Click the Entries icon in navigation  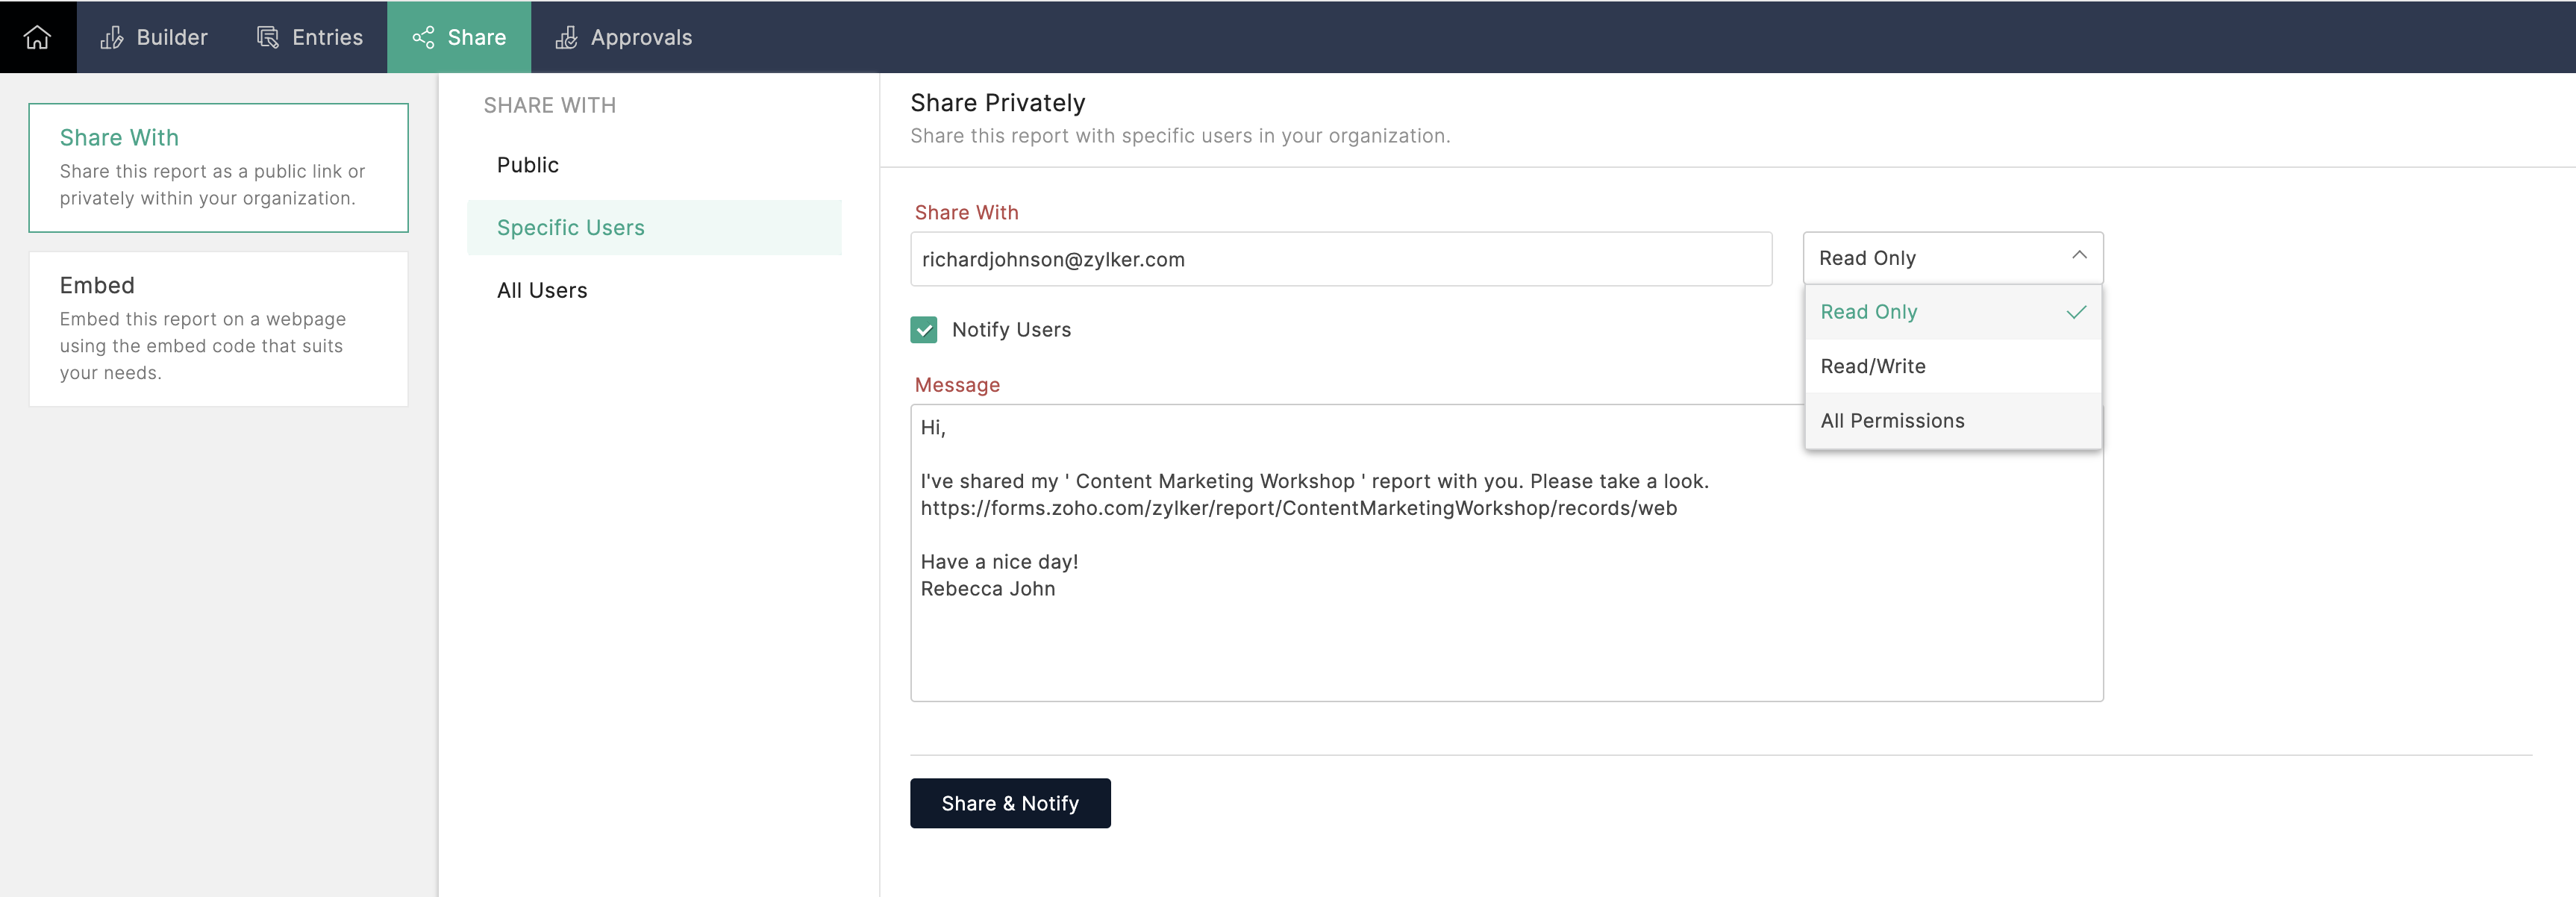click(x=267, y=38)
